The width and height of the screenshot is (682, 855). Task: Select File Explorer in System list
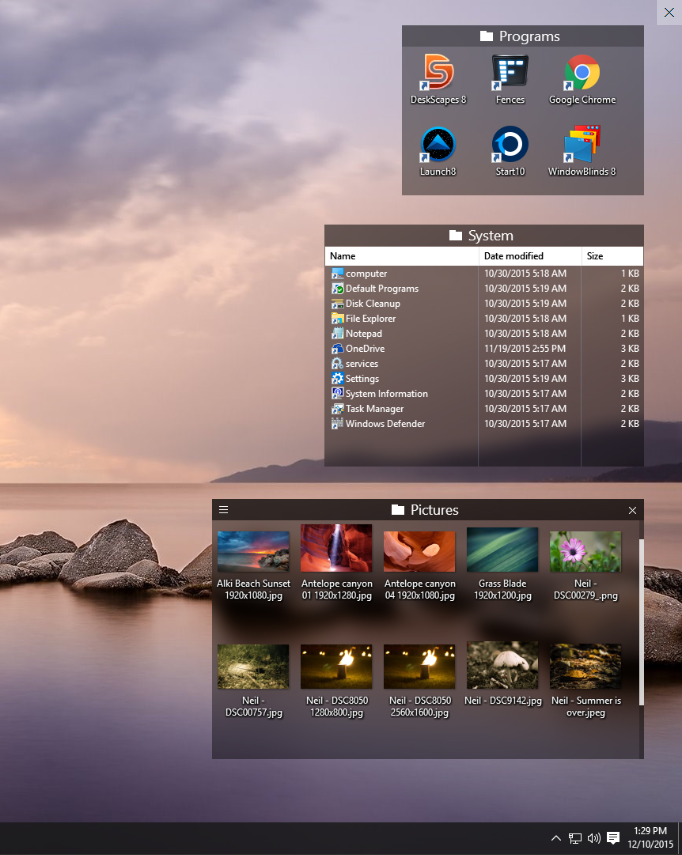point(484,318)
